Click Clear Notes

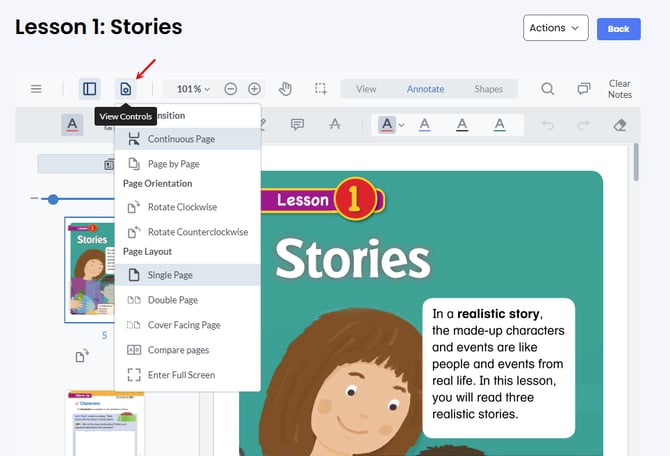[619, 89]
